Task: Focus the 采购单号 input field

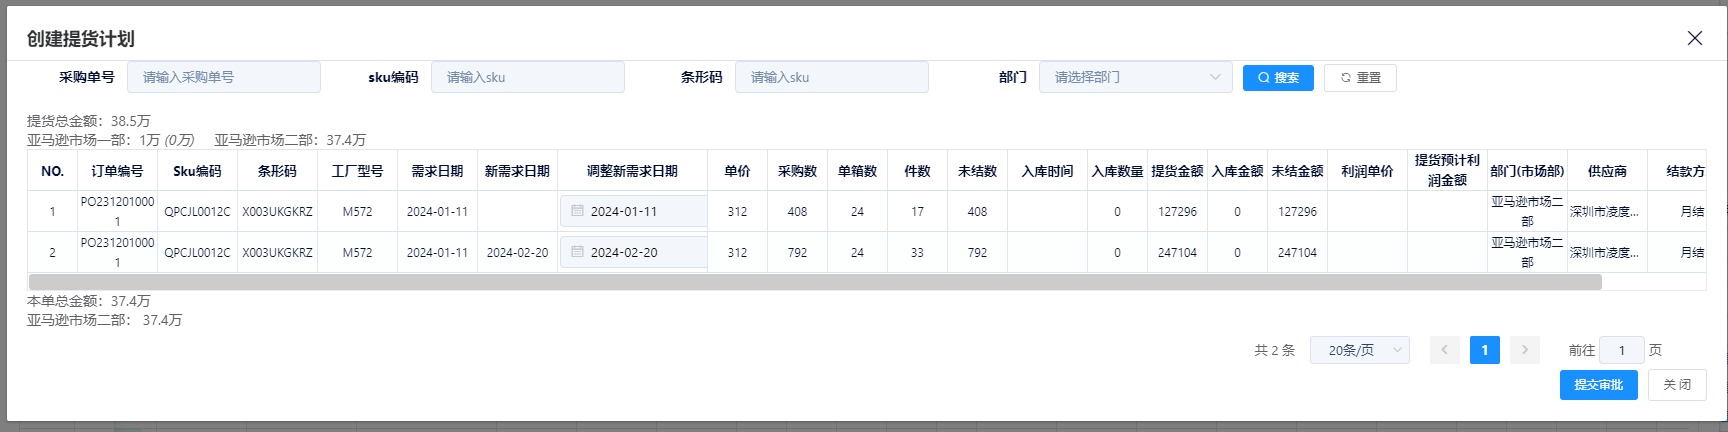Action: click(x=224, y=77)
